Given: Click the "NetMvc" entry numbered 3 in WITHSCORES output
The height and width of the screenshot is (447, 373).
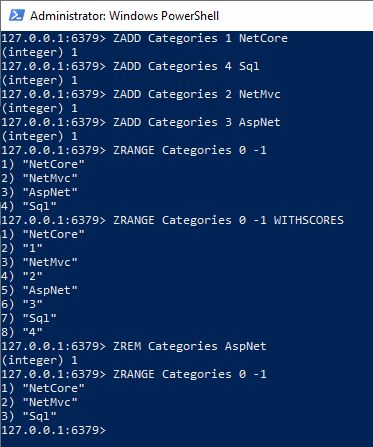Looking at the screenshot, I should pos(50,262).
